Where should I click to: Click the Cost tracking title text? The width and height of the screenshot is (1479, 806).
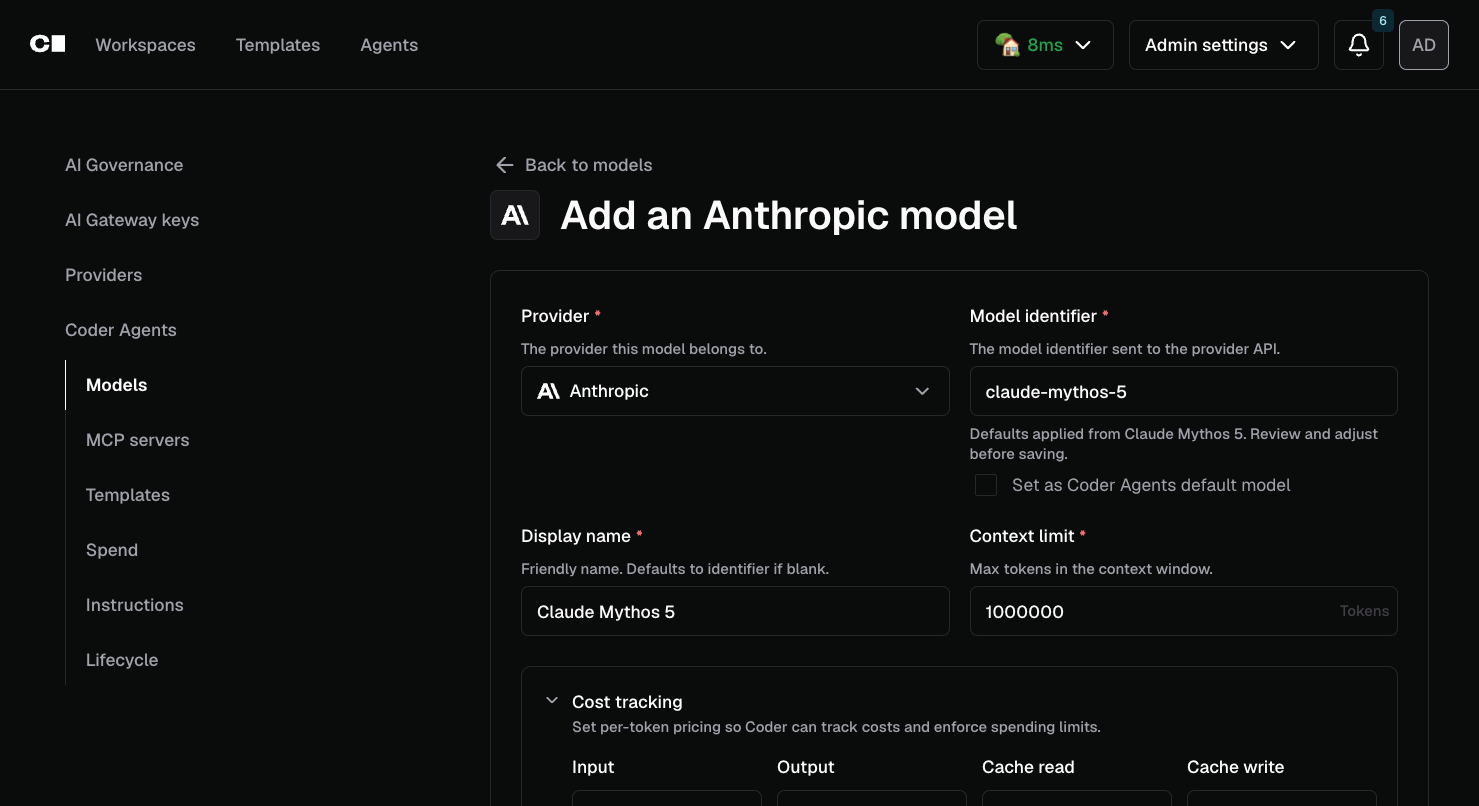click(x=627, y=702)
